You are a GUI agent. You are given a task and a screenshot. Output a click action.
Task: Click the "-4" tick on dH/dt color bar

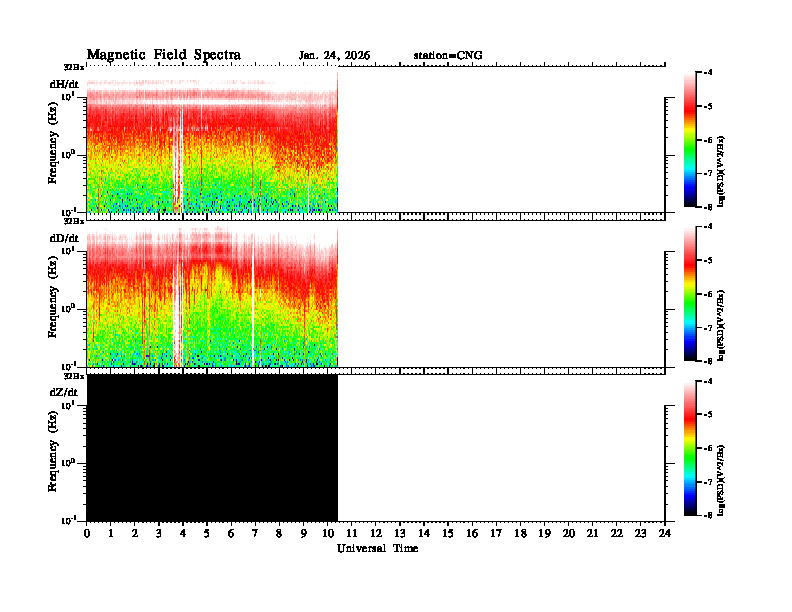point(709,72)
